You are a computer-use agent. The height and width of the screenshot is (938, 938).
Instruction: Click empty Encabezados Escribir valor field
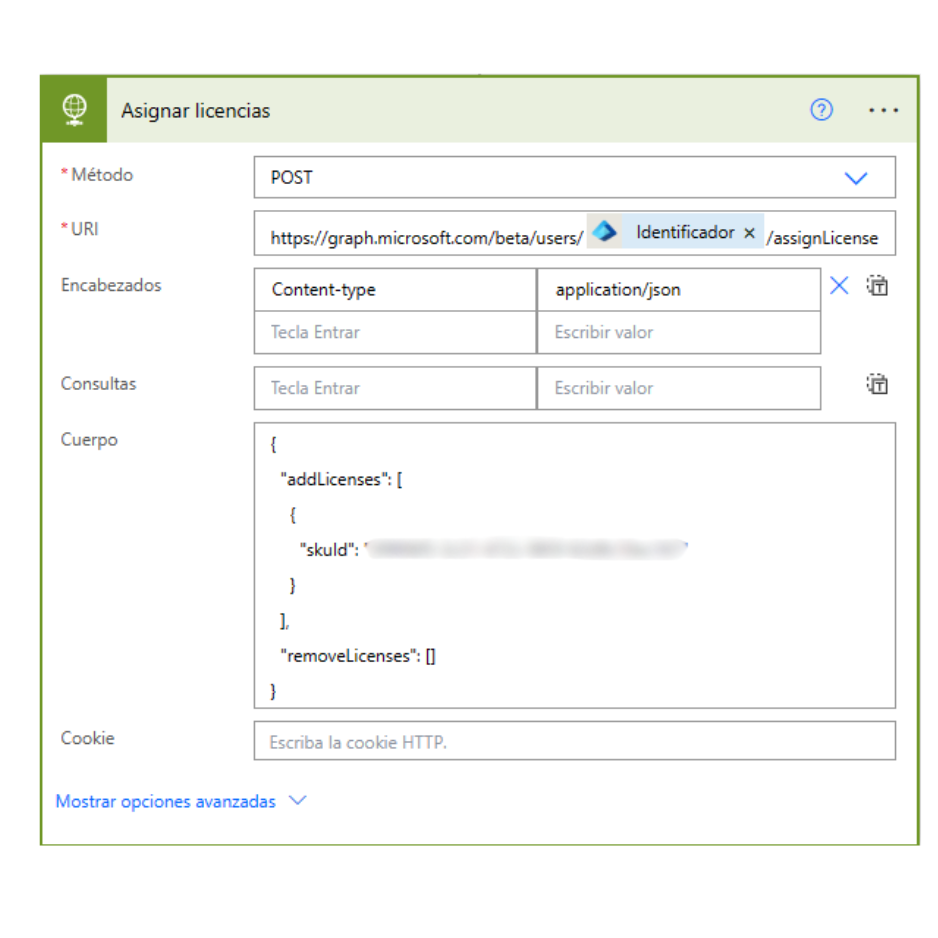coord(679,332)
